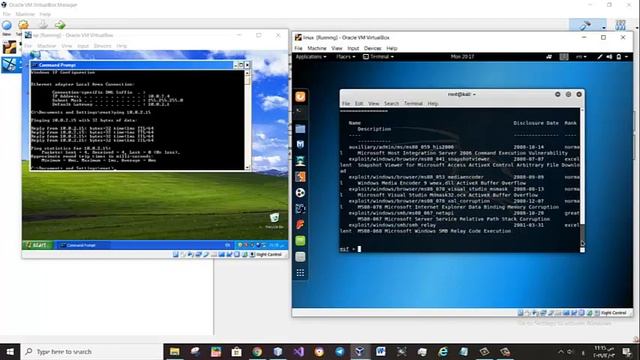Expand Kali Places dropdown
Screen dimensions: 640x360
point(346,57)
